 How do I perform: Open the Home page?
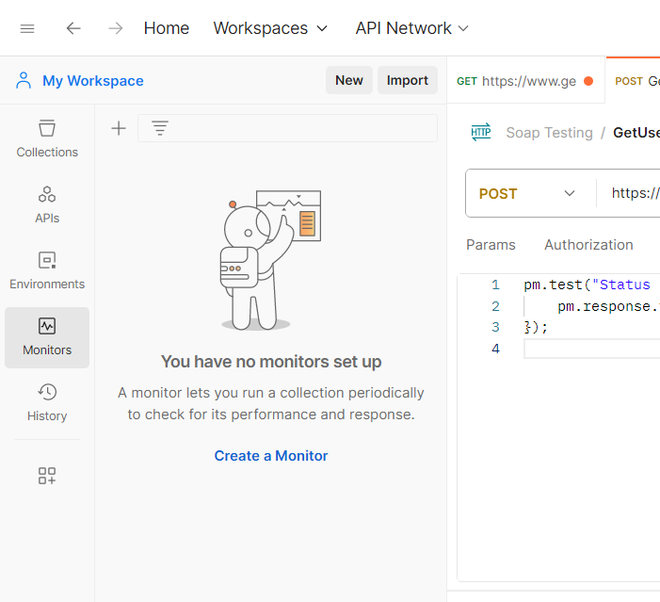(166, 28)
